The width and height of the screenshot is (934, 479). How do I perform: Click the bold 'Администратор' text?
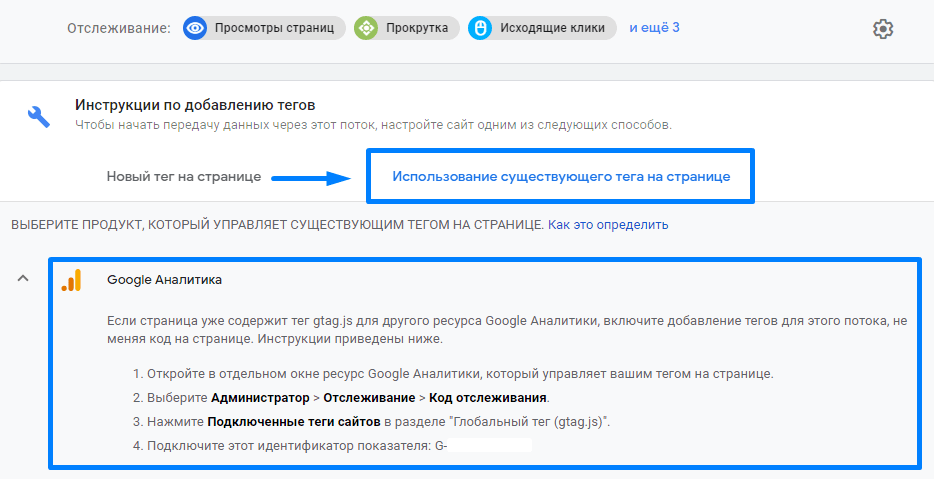pyautogui.click(x=260, y=398)
